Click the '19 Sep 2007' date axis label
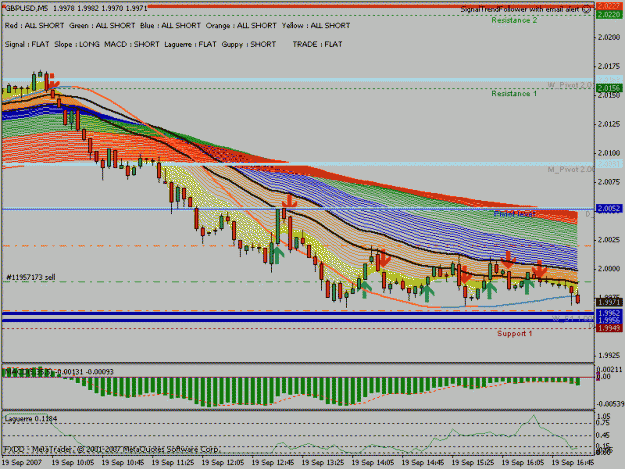This screenshot has width=625, height=469. pos(22,463)
